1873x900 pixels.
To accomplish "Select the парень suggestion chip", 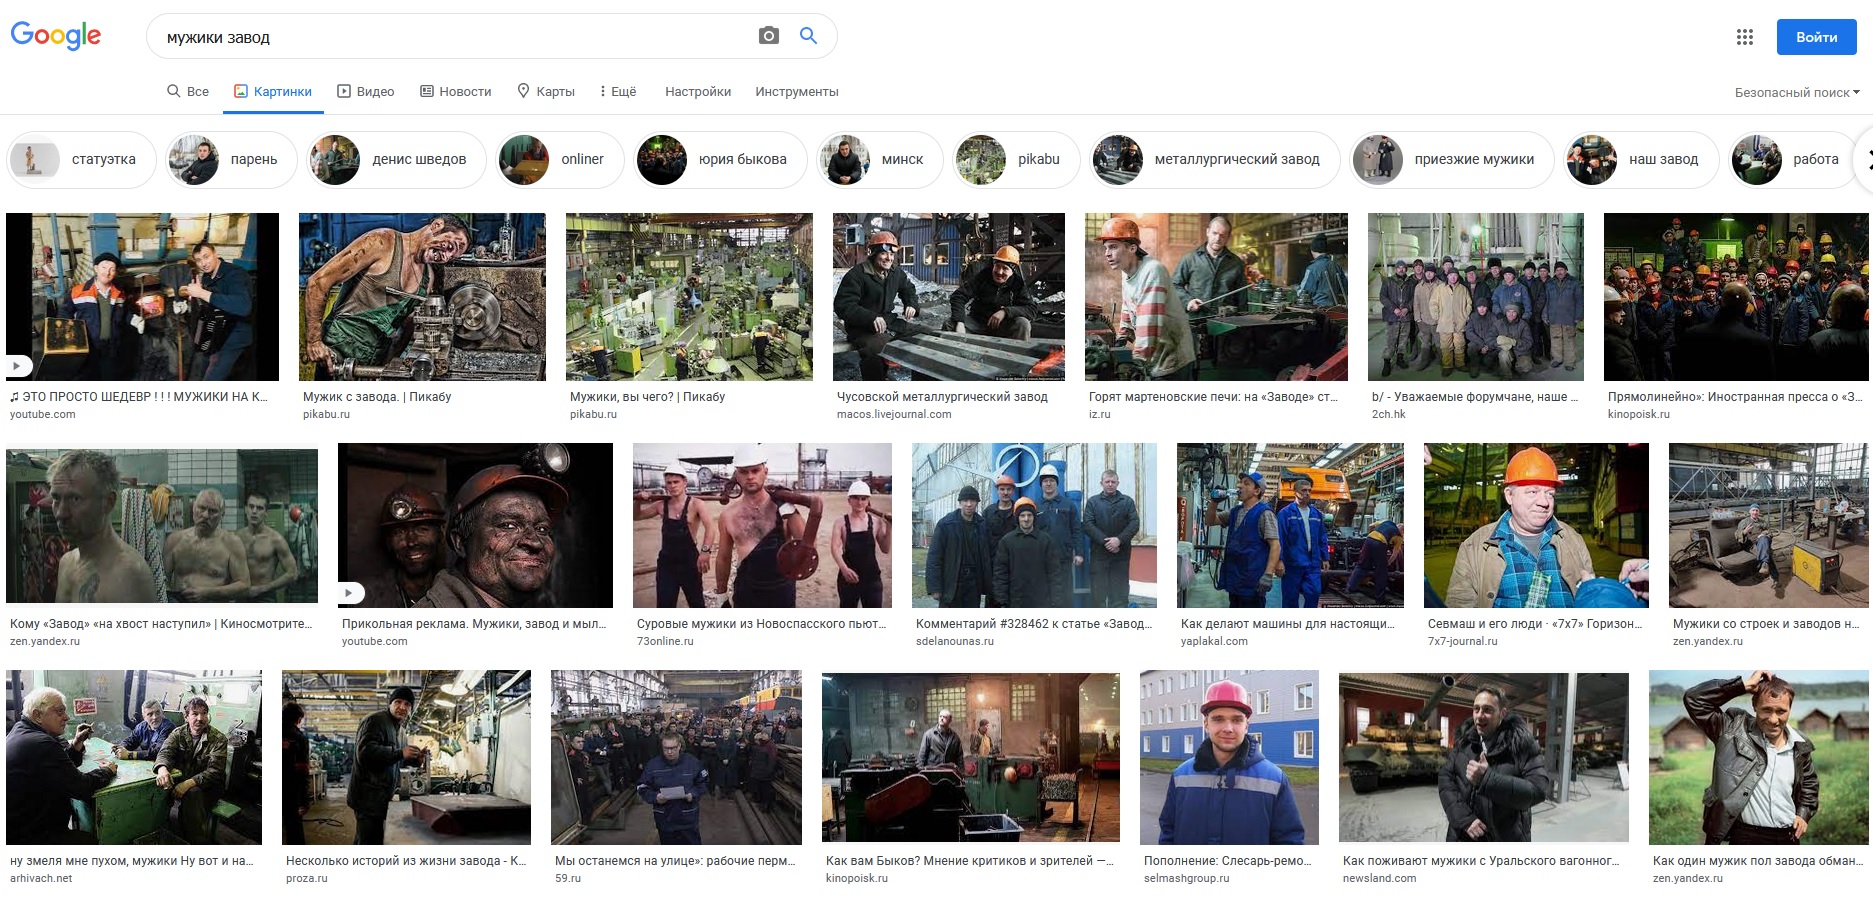I will (231, 159).
